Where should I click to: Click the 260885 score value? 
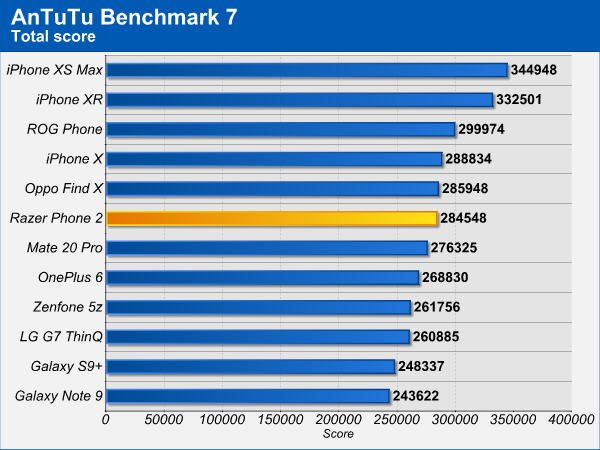pyautogui.click(x=436, y=337)
